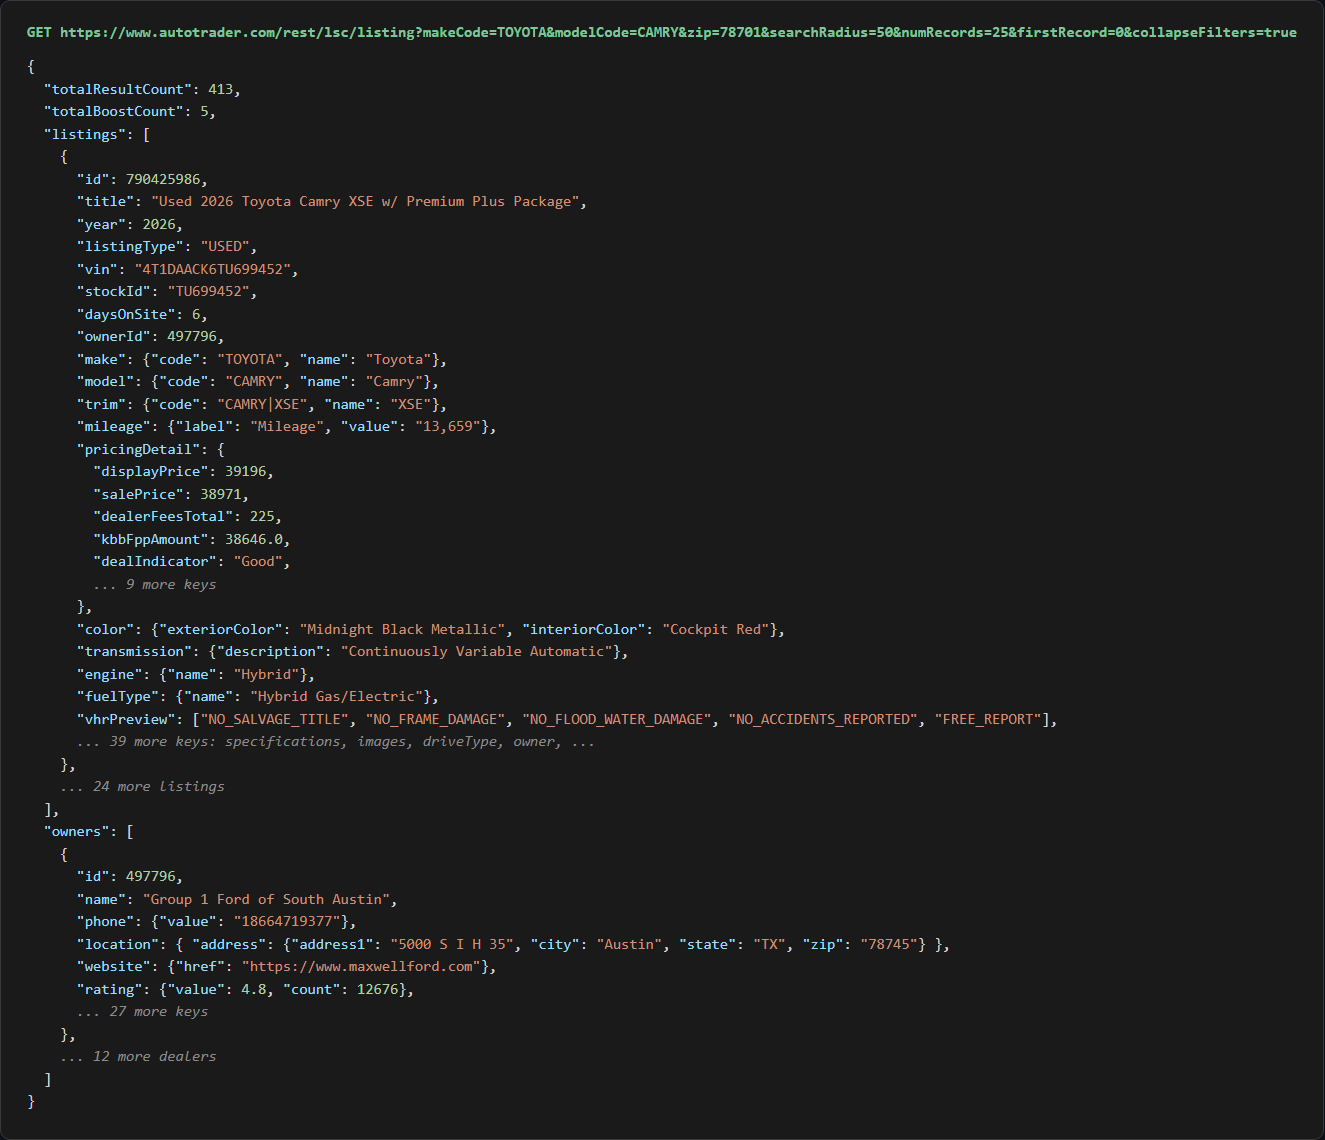Image resolution: width=1325 pixels, height=1140 pixels.
Task: Click transmission description Continuously Variable Automatic
Action: pos(477,651)
